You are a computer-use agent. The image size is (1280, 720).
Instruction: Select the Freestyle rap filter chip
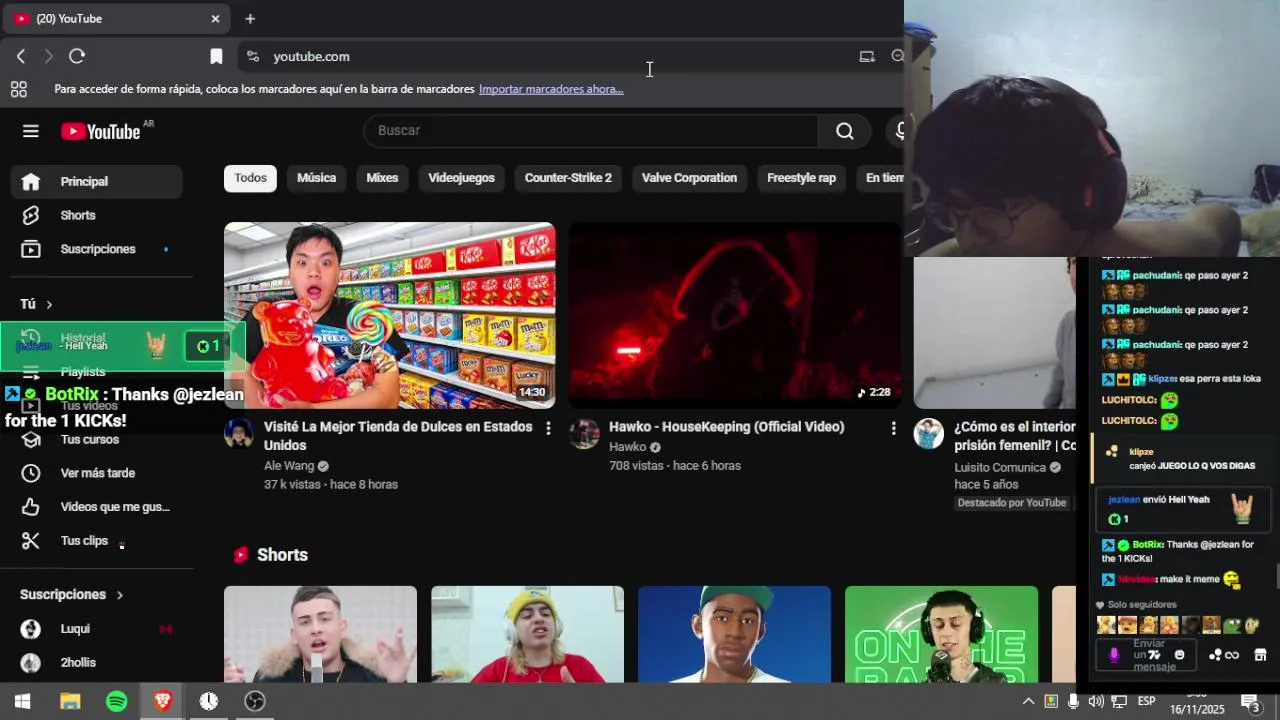tap(801, 178)
